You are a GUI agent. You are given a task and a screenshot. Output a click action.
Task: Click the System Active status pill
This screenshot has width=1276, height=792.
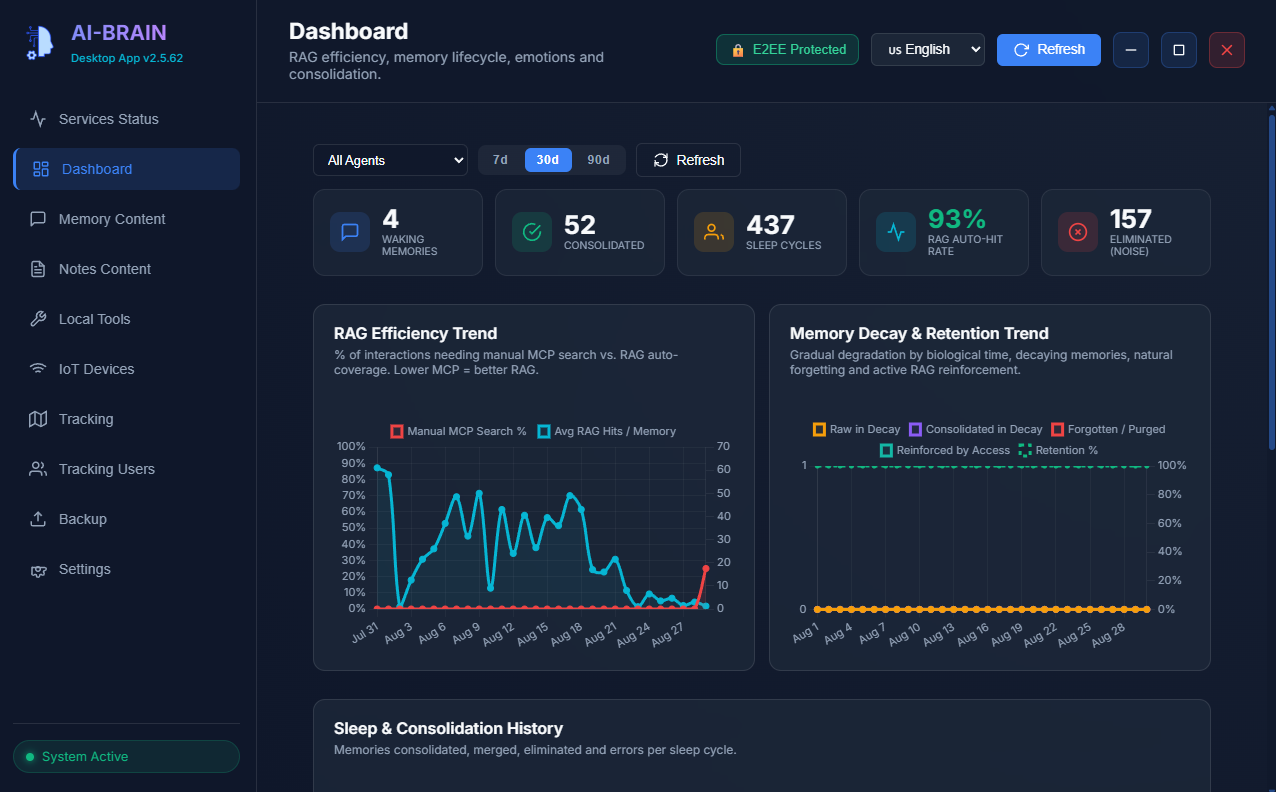coord(126,757)
